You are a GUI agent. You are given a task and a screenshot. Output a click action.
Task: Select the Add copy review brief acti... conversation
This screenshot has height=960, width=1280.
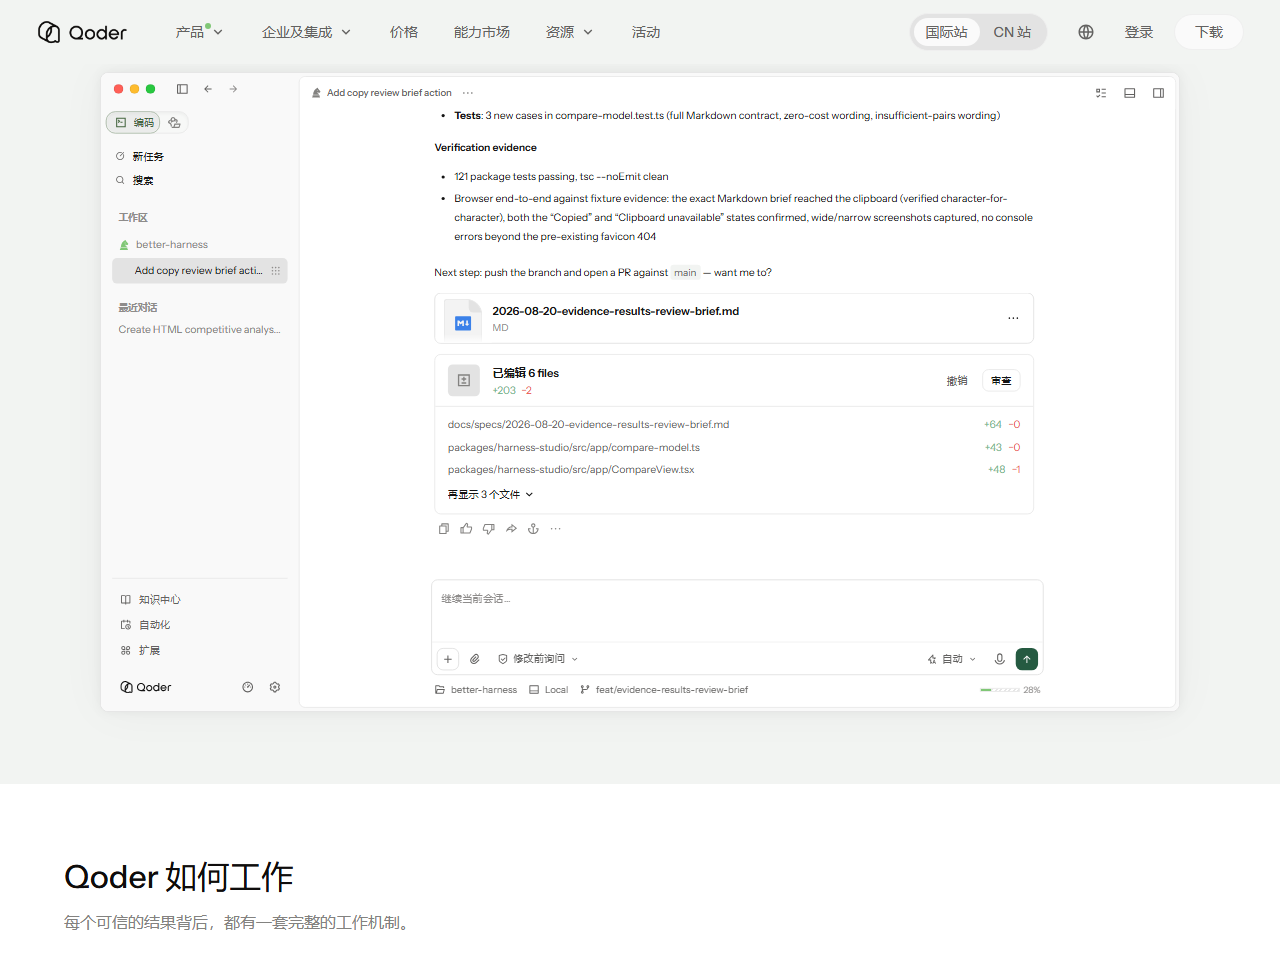click(x=199, y=271)
